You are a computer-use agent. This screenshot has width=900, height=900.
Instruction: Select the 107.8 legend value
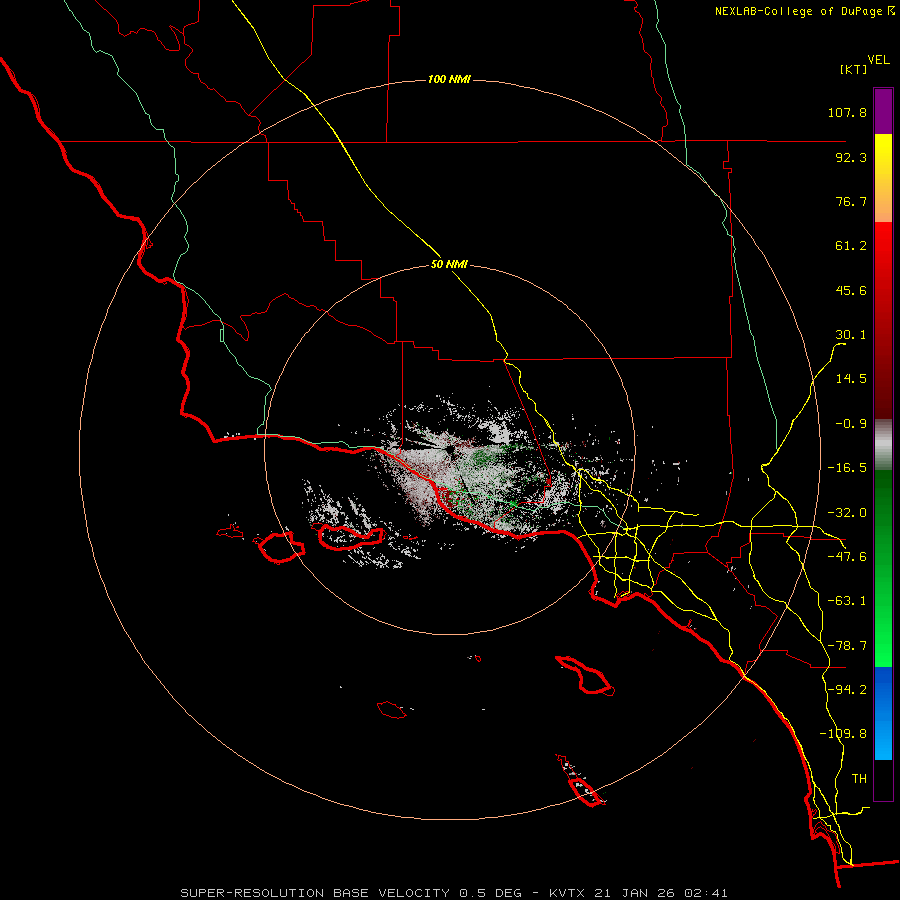tap(847, 112)
